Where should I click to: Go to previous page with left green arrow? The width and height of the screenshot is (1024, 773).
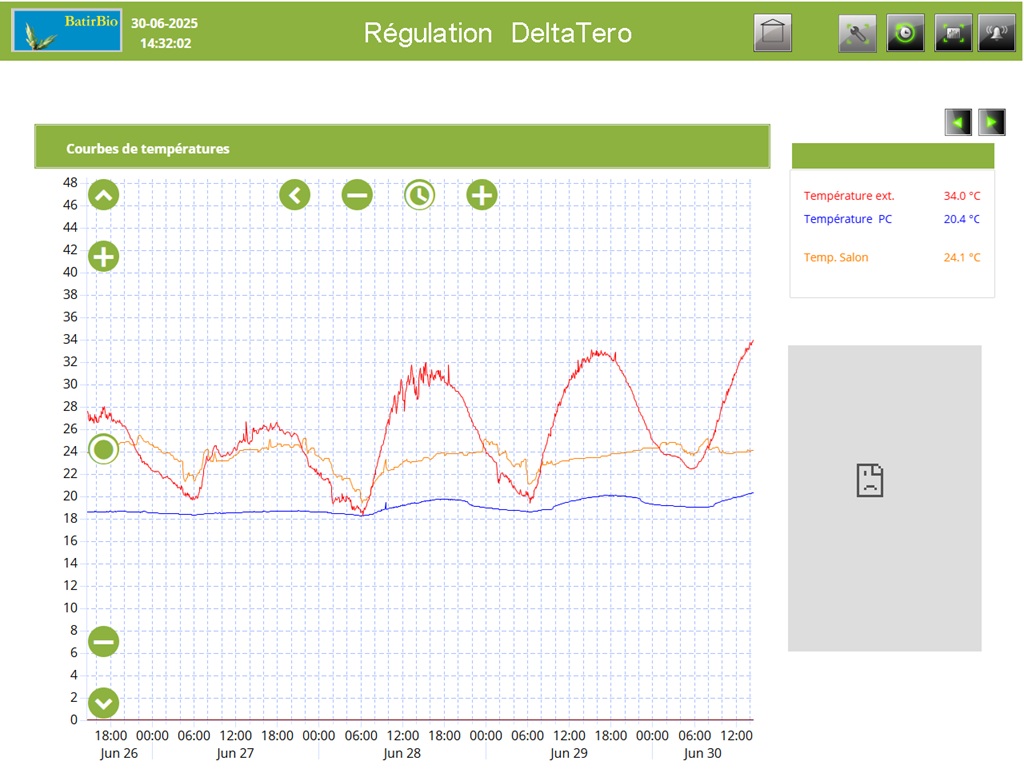(x=958, y=122)
